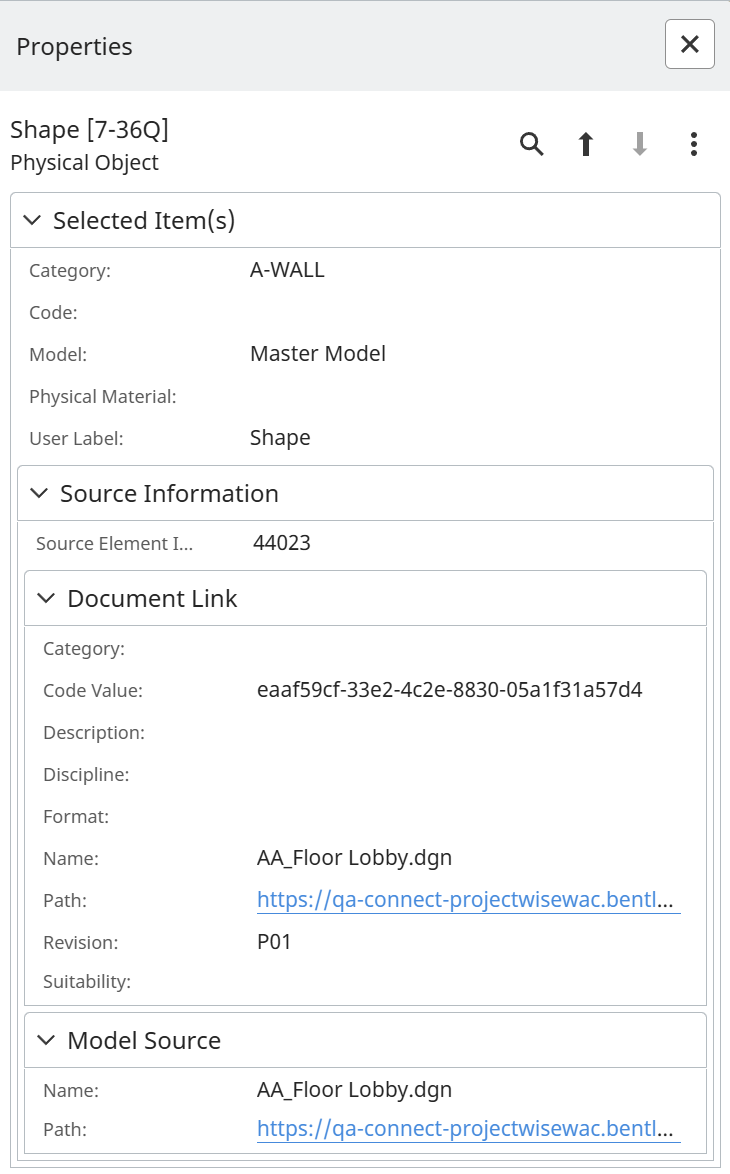The image size is (730, 1174).
Task: Collapse the Source Information section
Action: [x=39, y=493]
